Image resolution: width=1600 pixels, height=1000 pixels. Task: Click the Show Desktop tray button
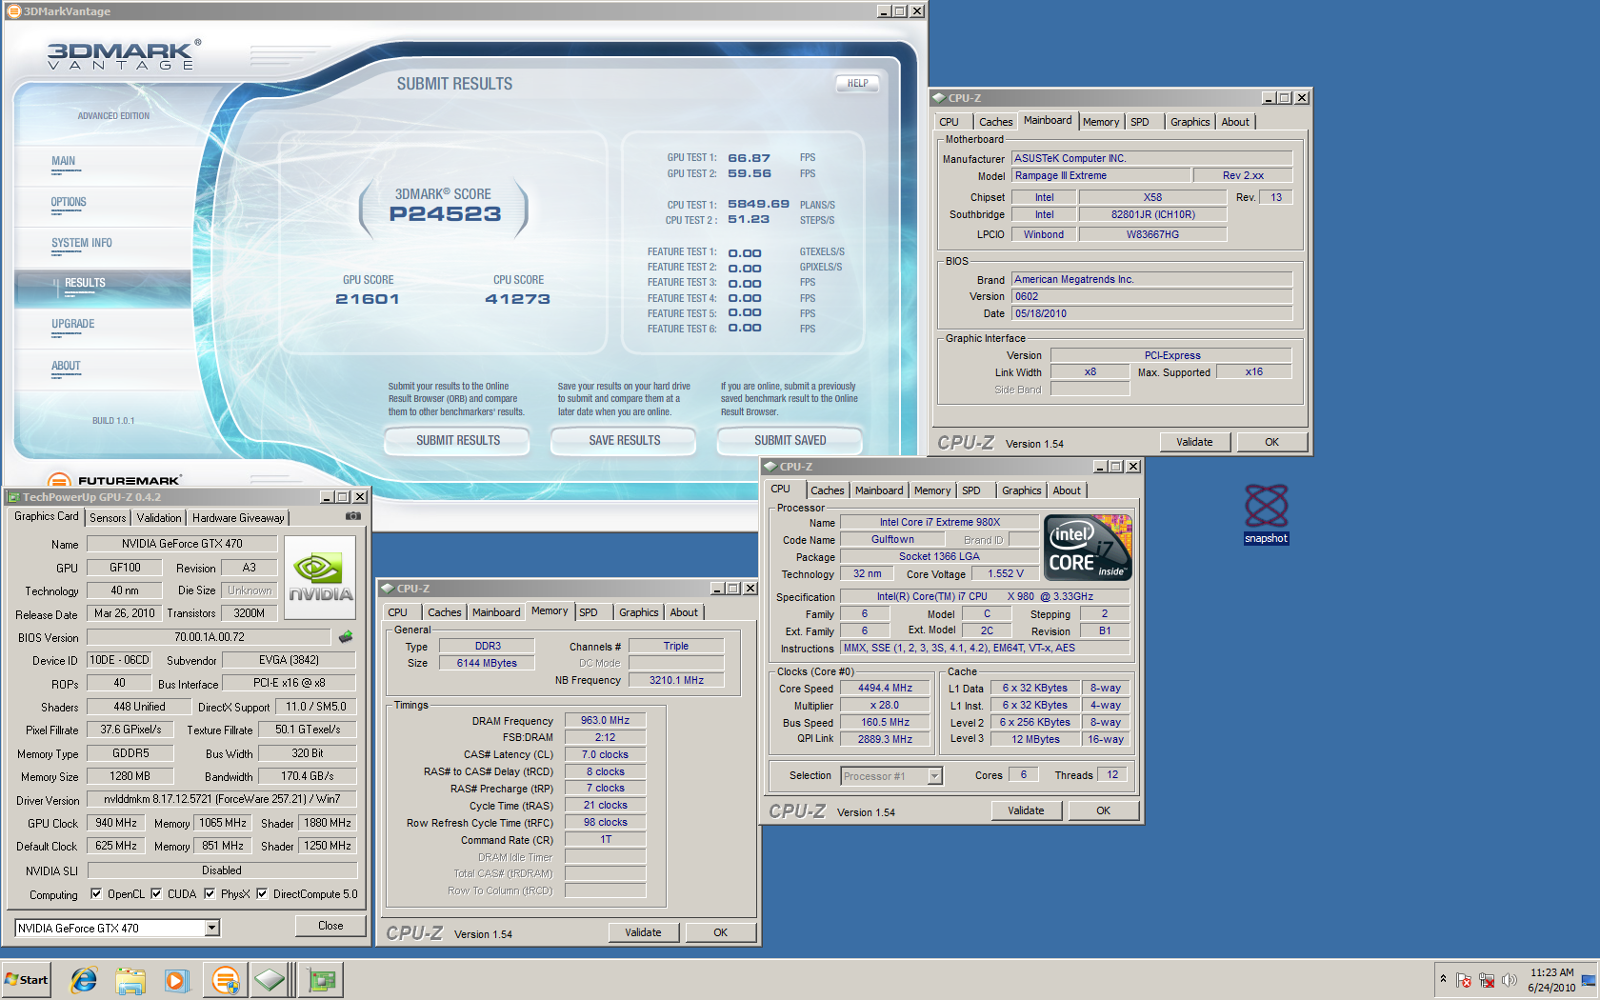1589,980
